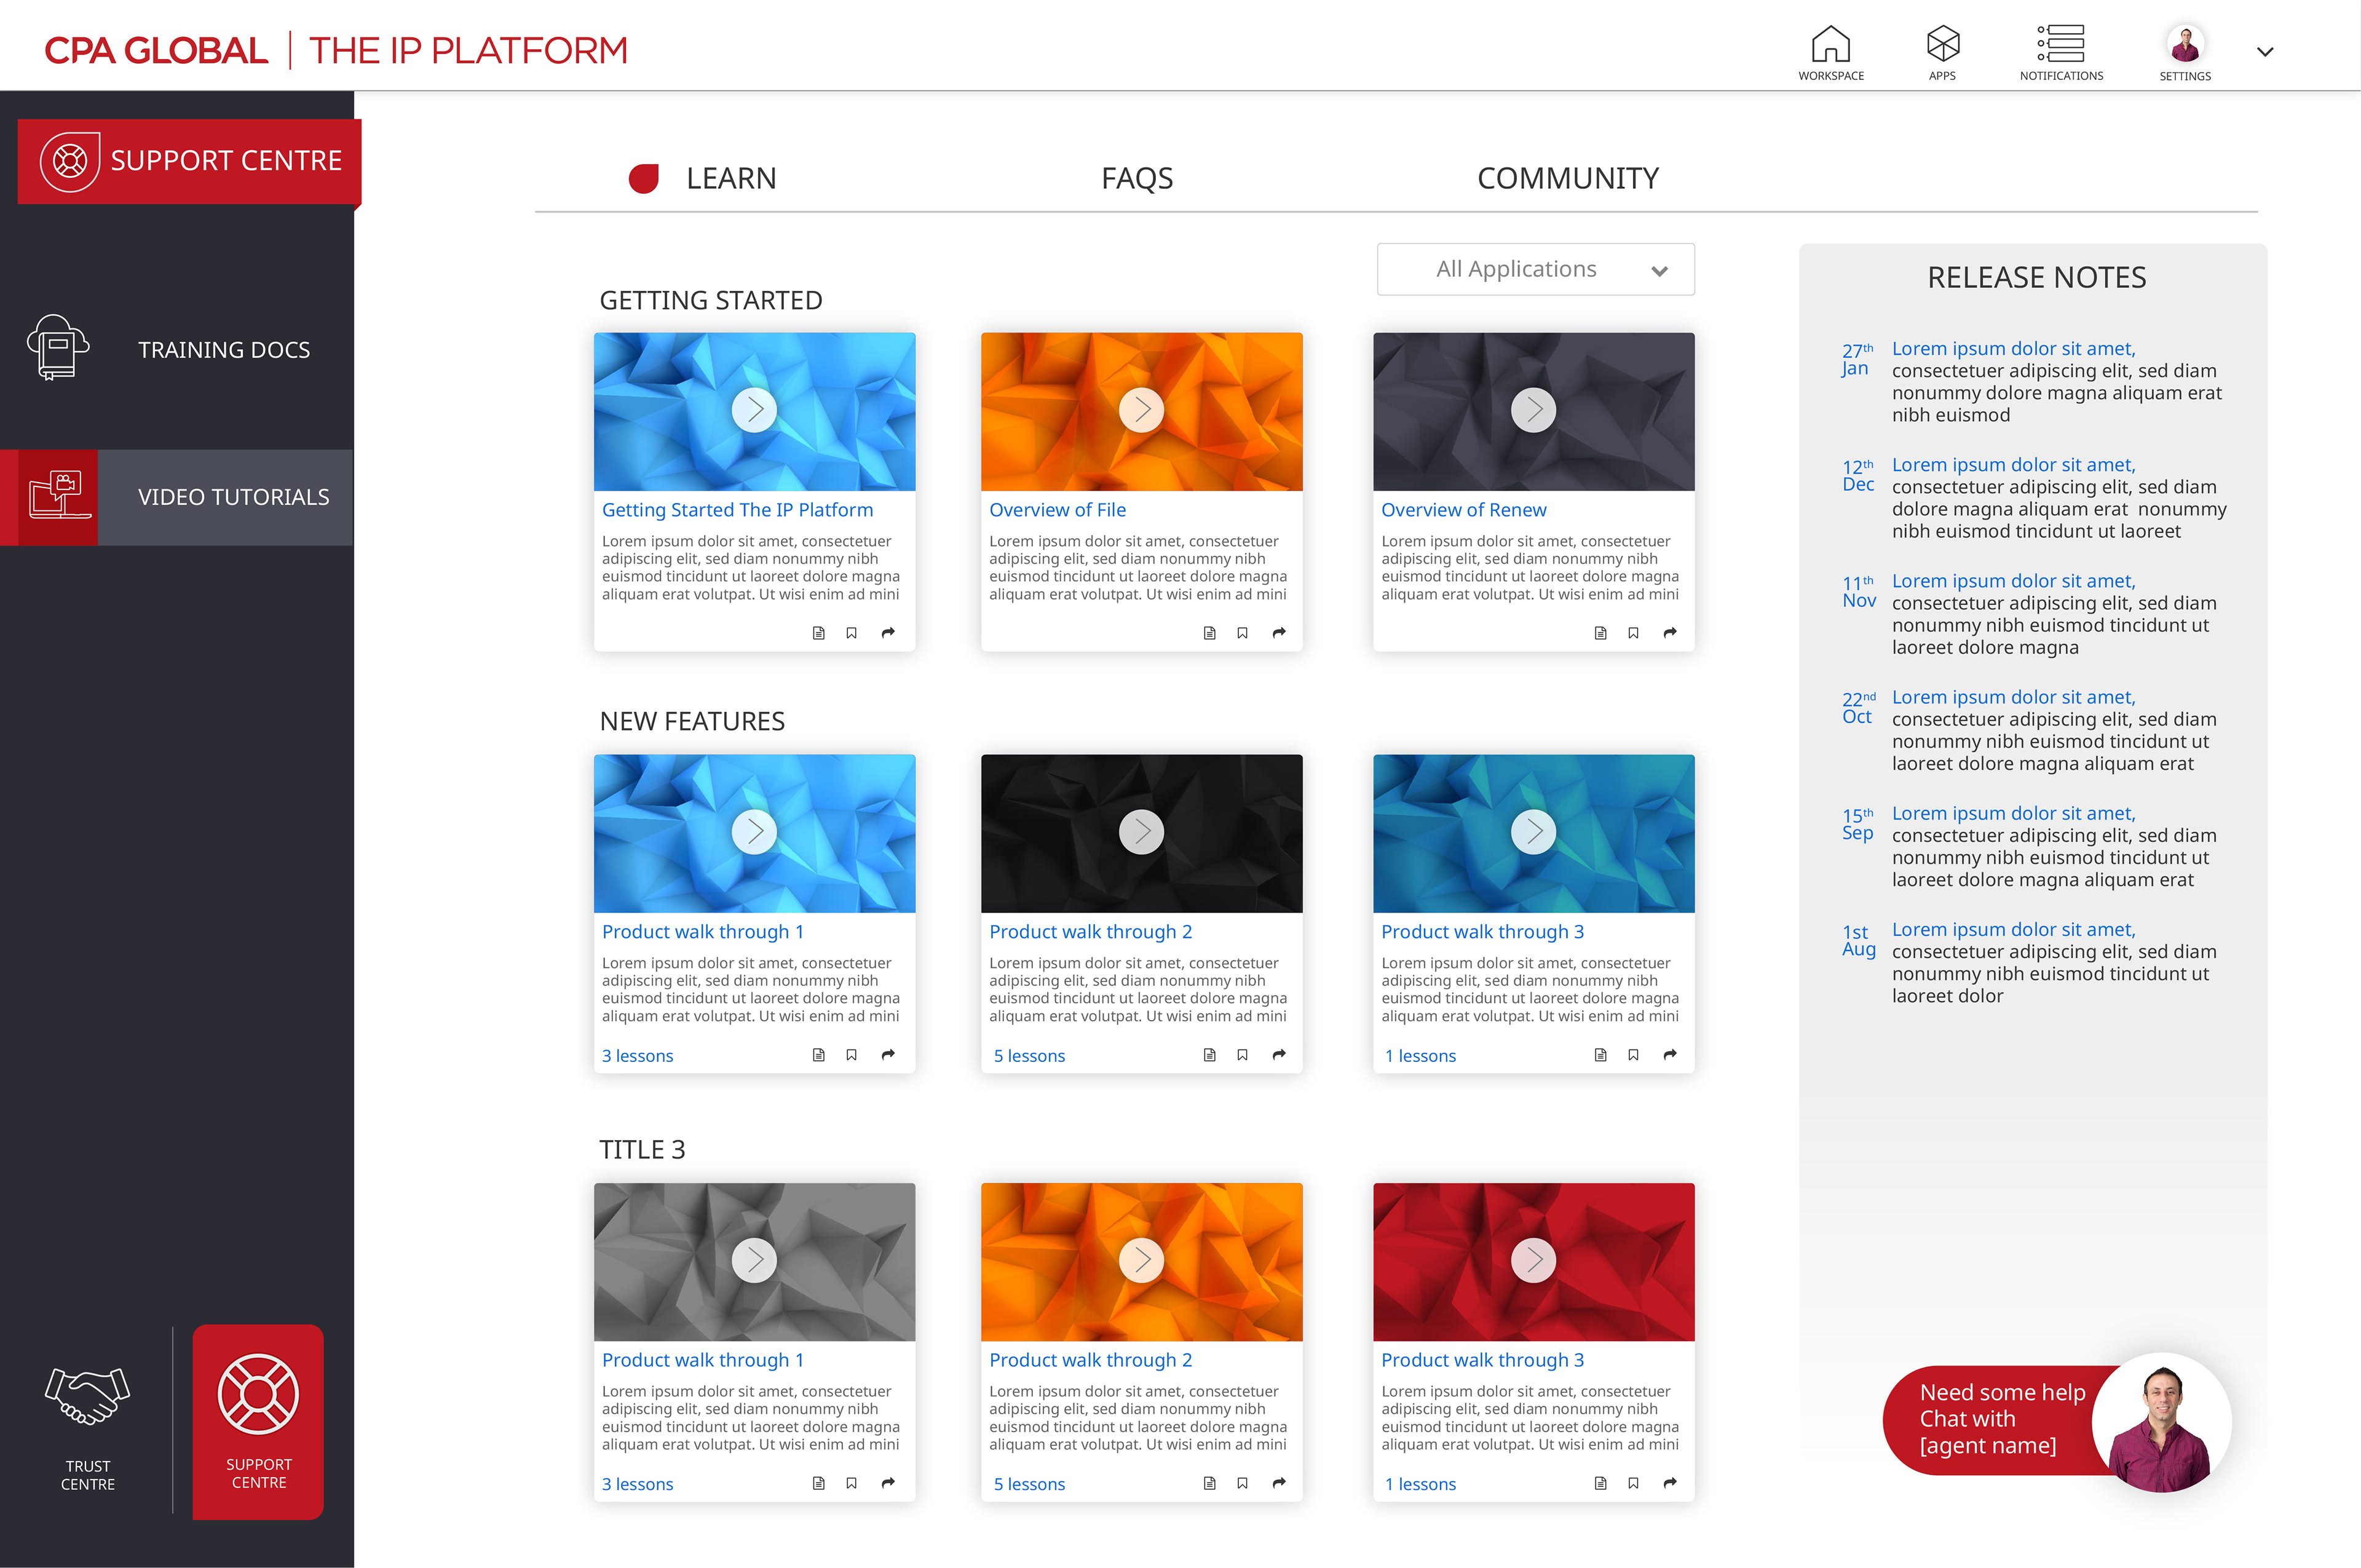Image resolution: width=2361 pixels, height=1568 pixels.
Task: Open the Workspace home icon
Action: (1830, 44)
